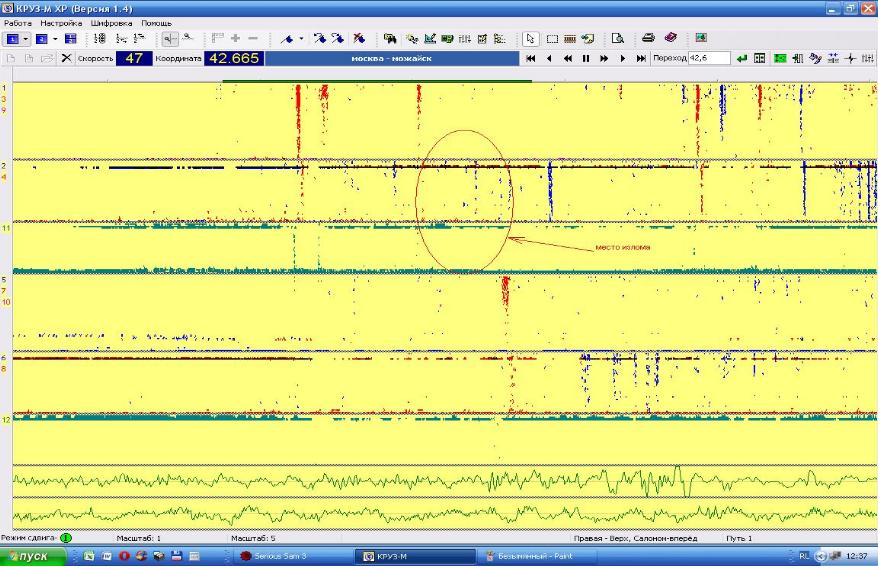Select the arrow pointer cursor tool
This screenshot has height=569, width=878.
point(530,38)
